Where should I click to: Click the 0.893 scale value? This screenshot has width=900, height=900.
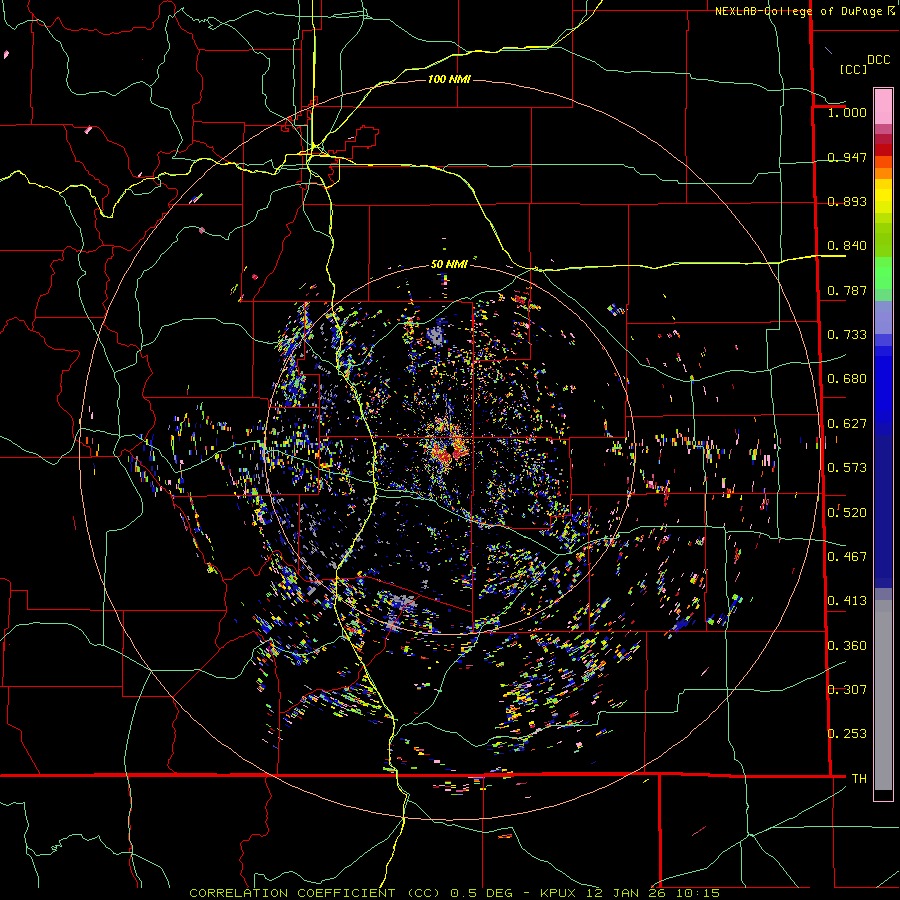pyautogui.click(x=847, y=201)
